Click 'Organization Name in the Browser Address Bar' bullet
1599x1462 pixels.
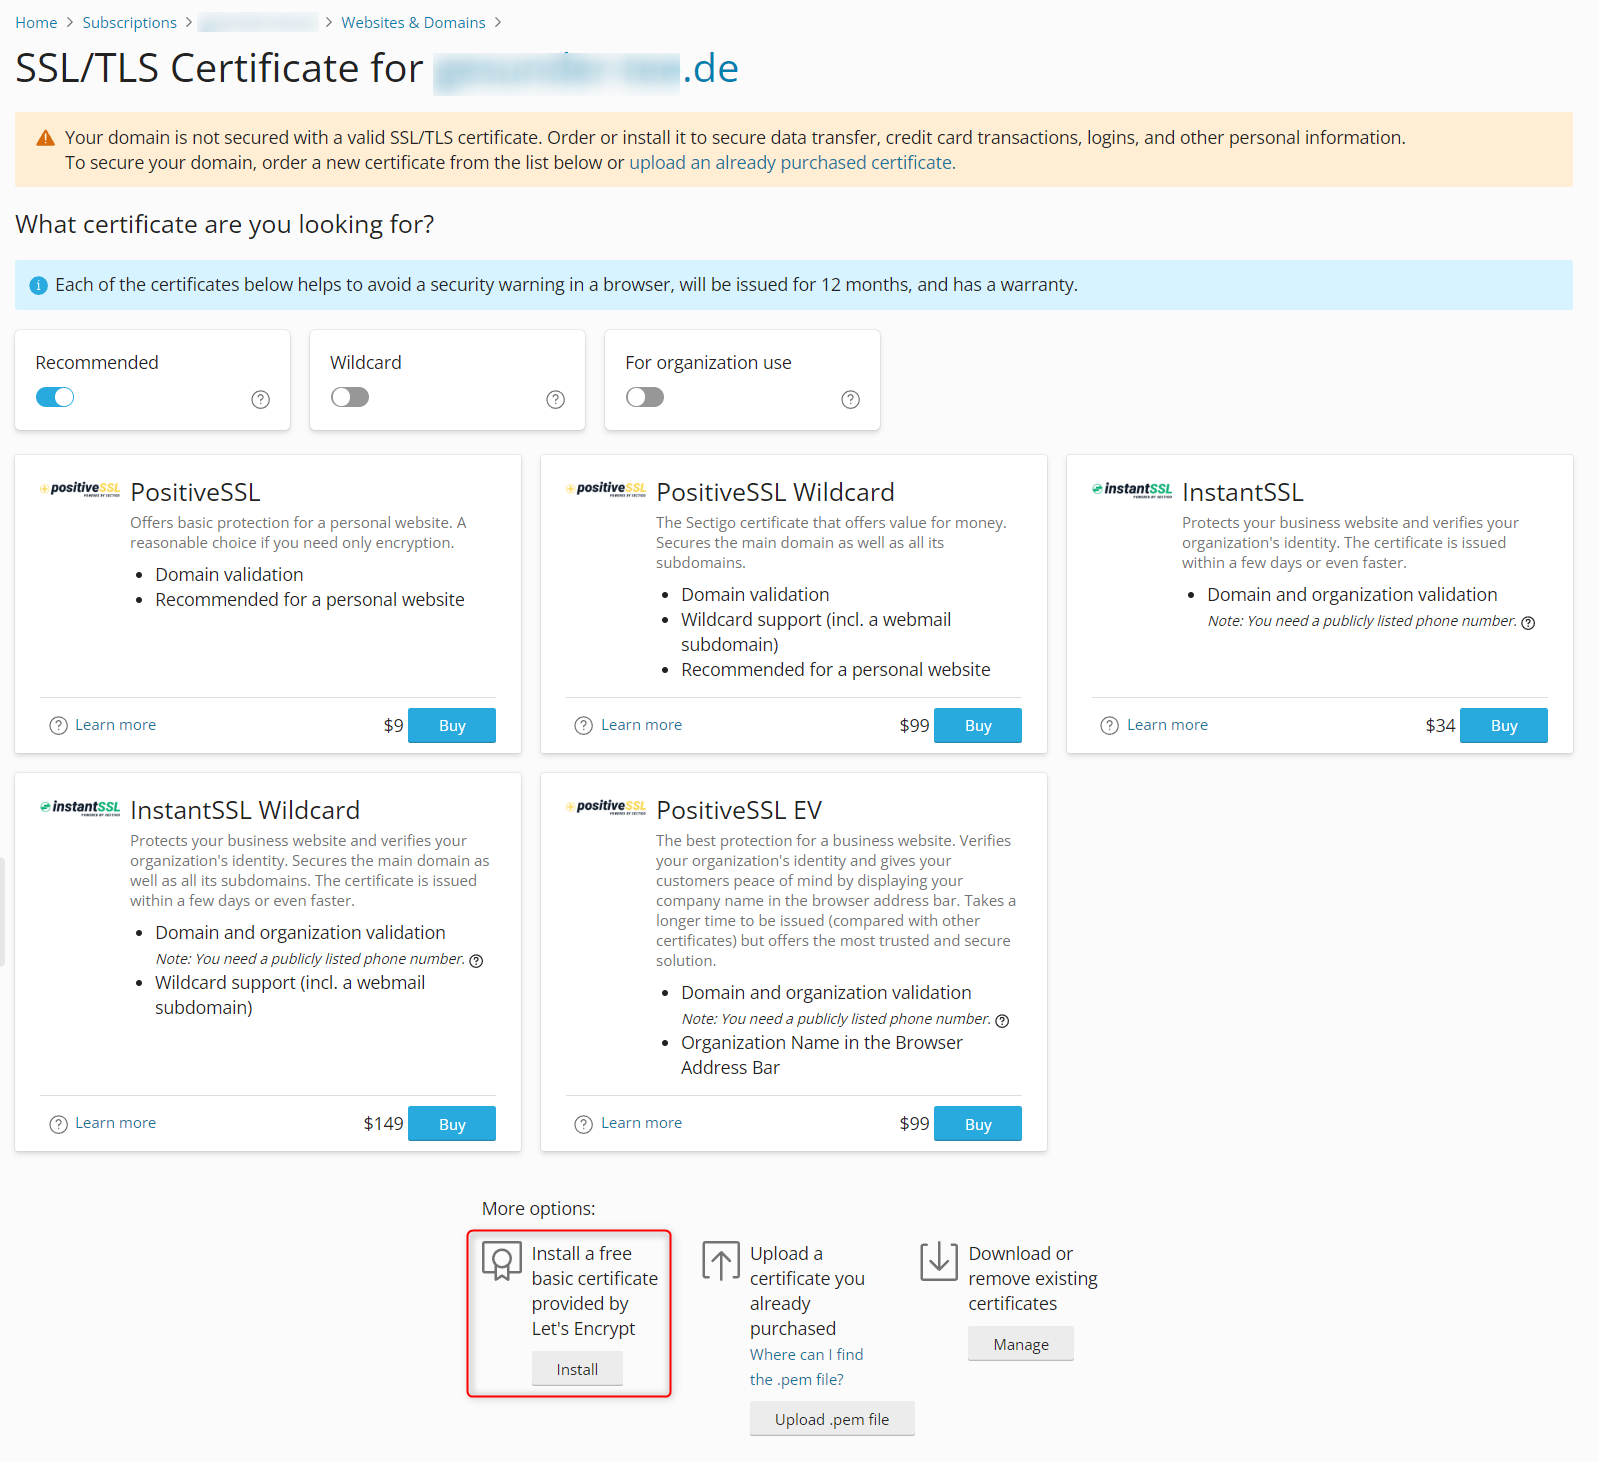click(x=821, y=1056)
